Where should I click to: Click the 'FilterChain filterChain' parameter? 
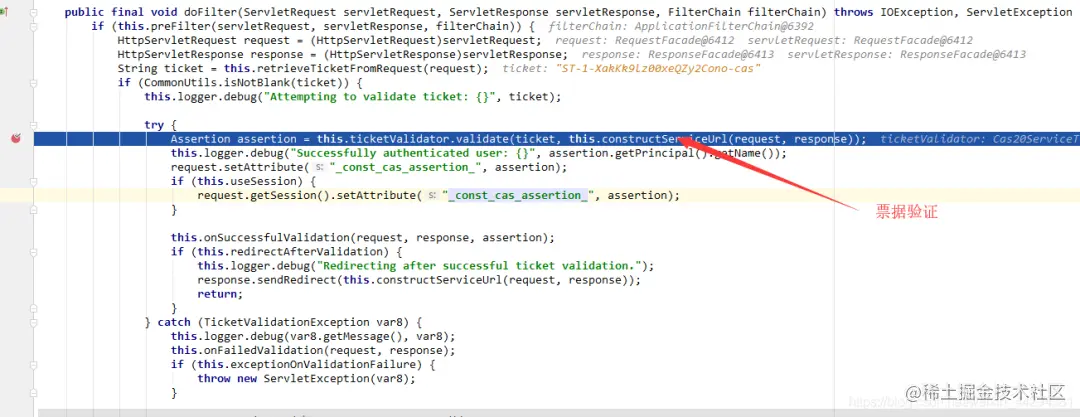coord(747,12)
